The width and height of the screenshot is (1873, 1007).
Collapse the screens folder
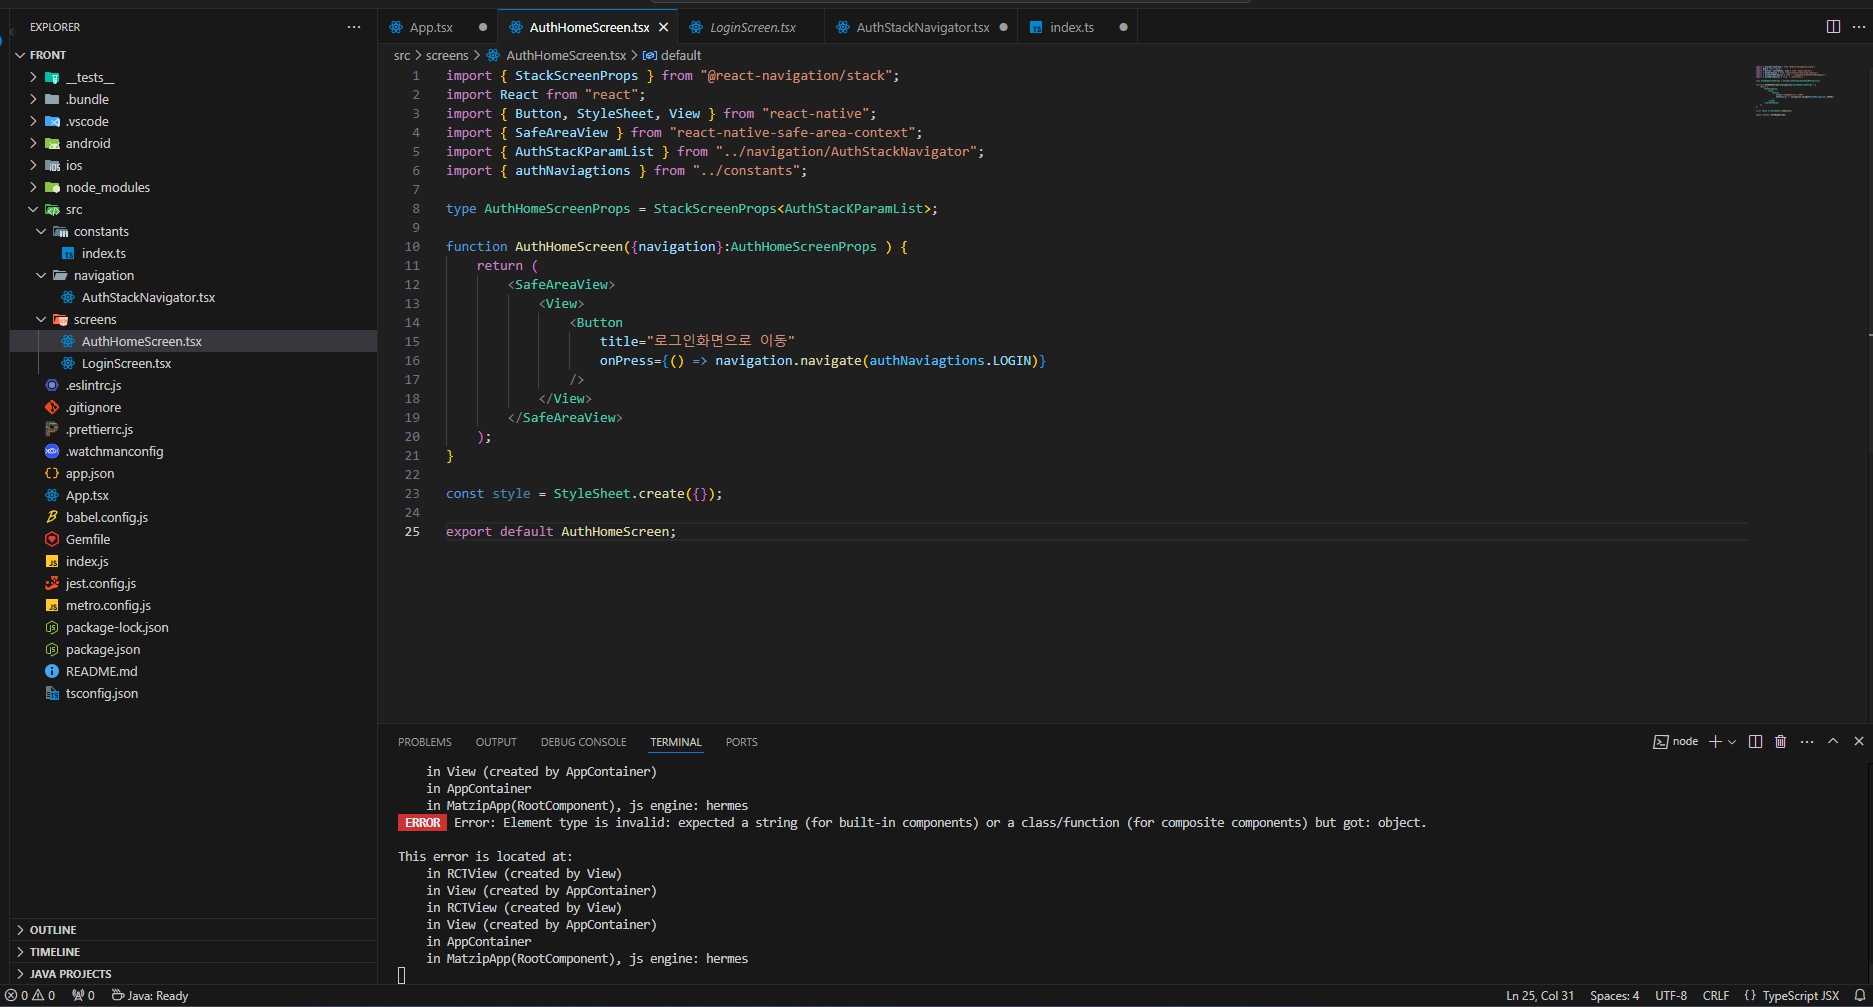pos(194,319)
